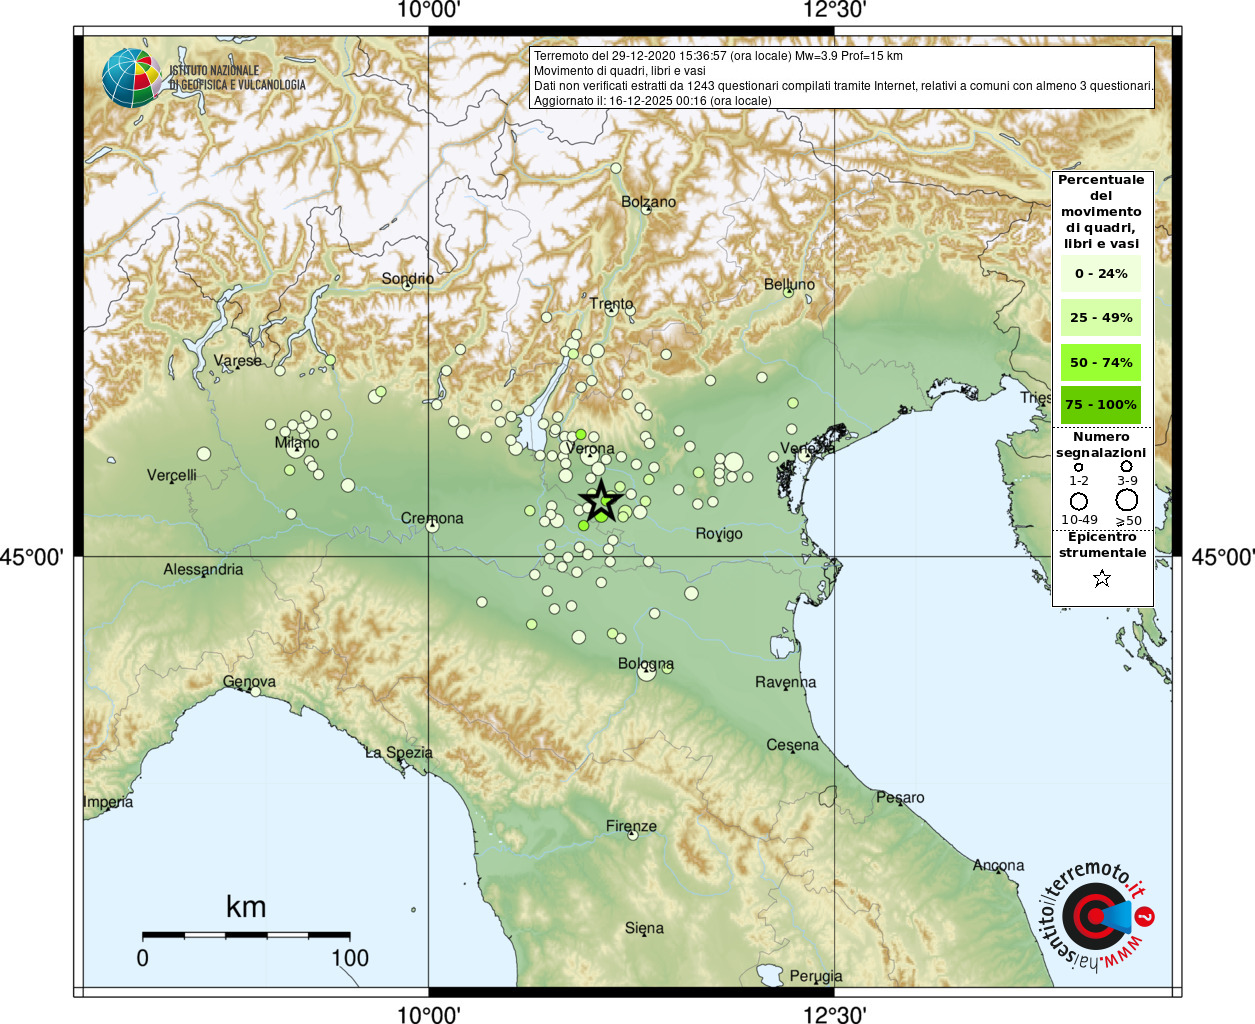
Task: Click the Ancona city label
Action: pos(998,865)
